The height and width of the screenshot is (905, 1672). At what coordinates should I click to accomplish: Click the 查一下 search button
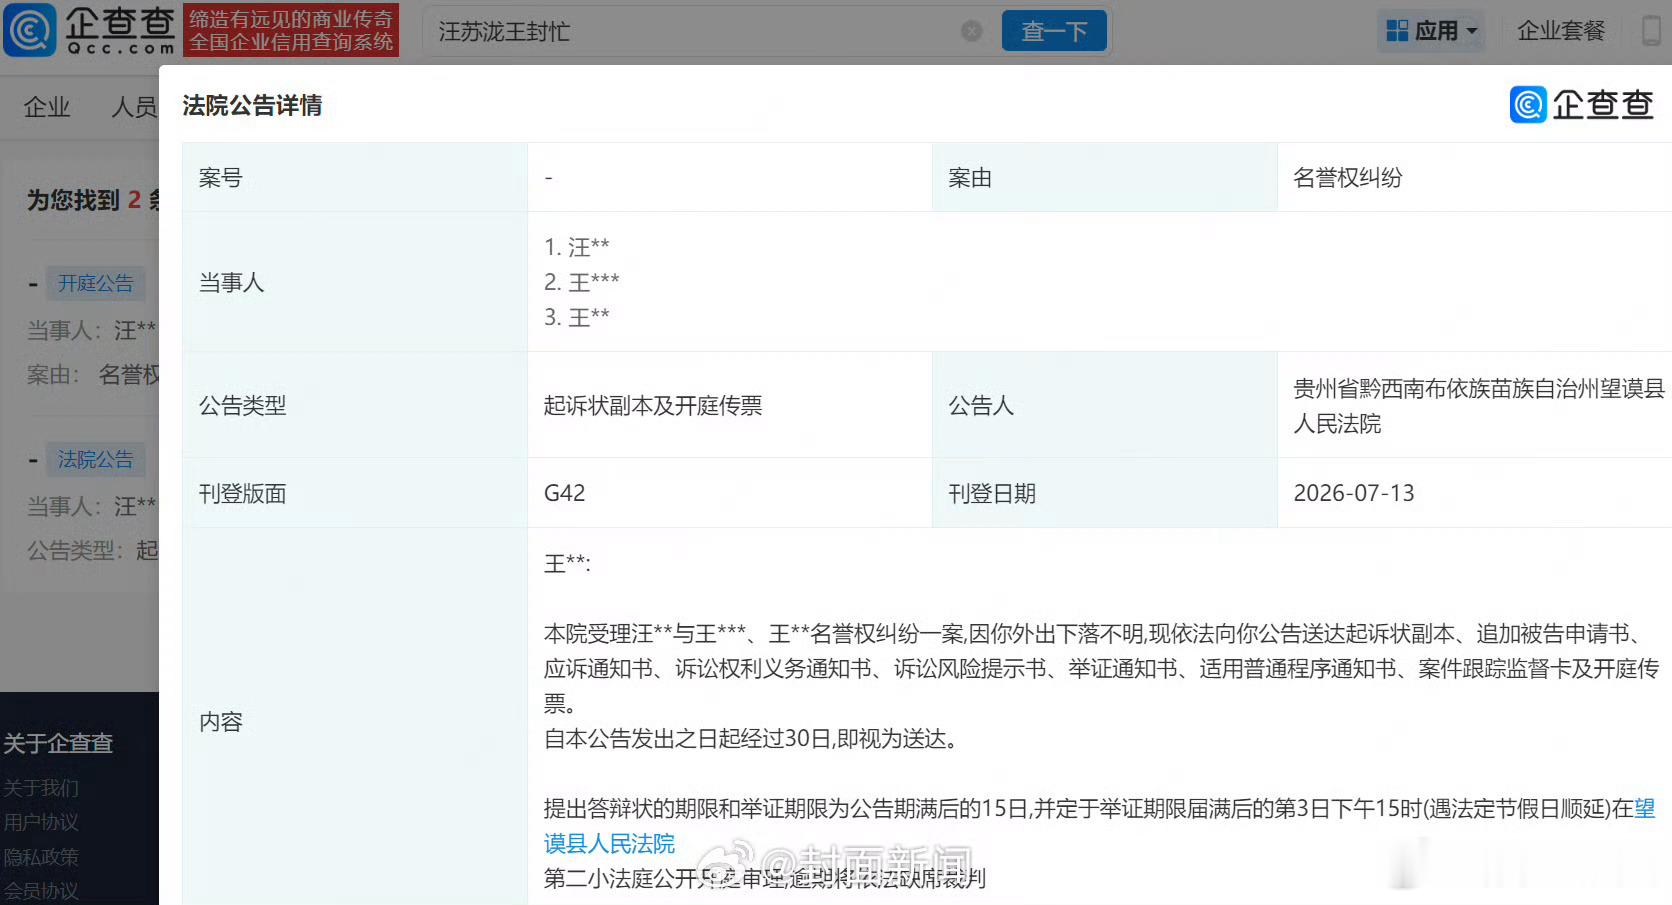pyautogui.click(x=1054, y=31)
